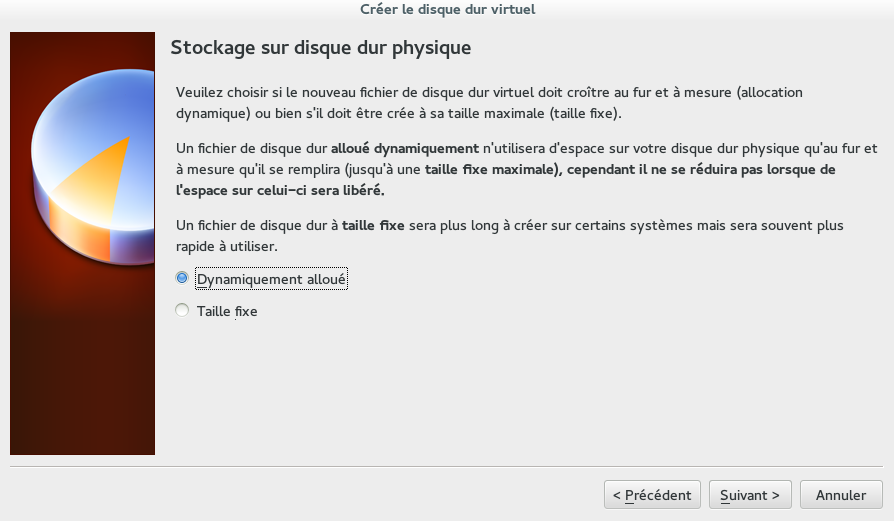Choose the Taille fixe radio button
This screenshot has height=521, width=894.
pos(182,310)
